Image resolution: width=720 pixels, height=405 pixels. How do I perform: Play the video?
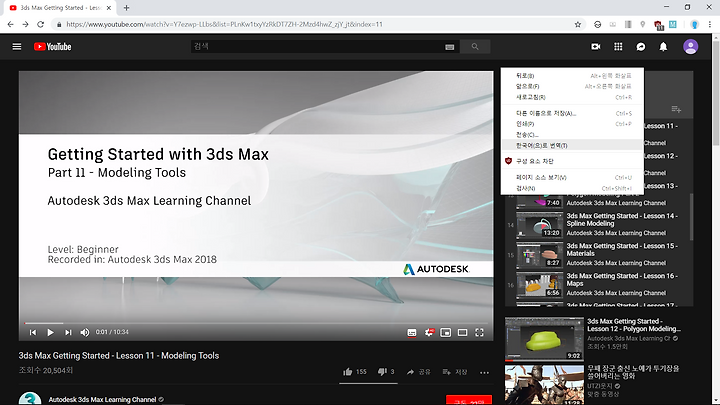(51, 332)
